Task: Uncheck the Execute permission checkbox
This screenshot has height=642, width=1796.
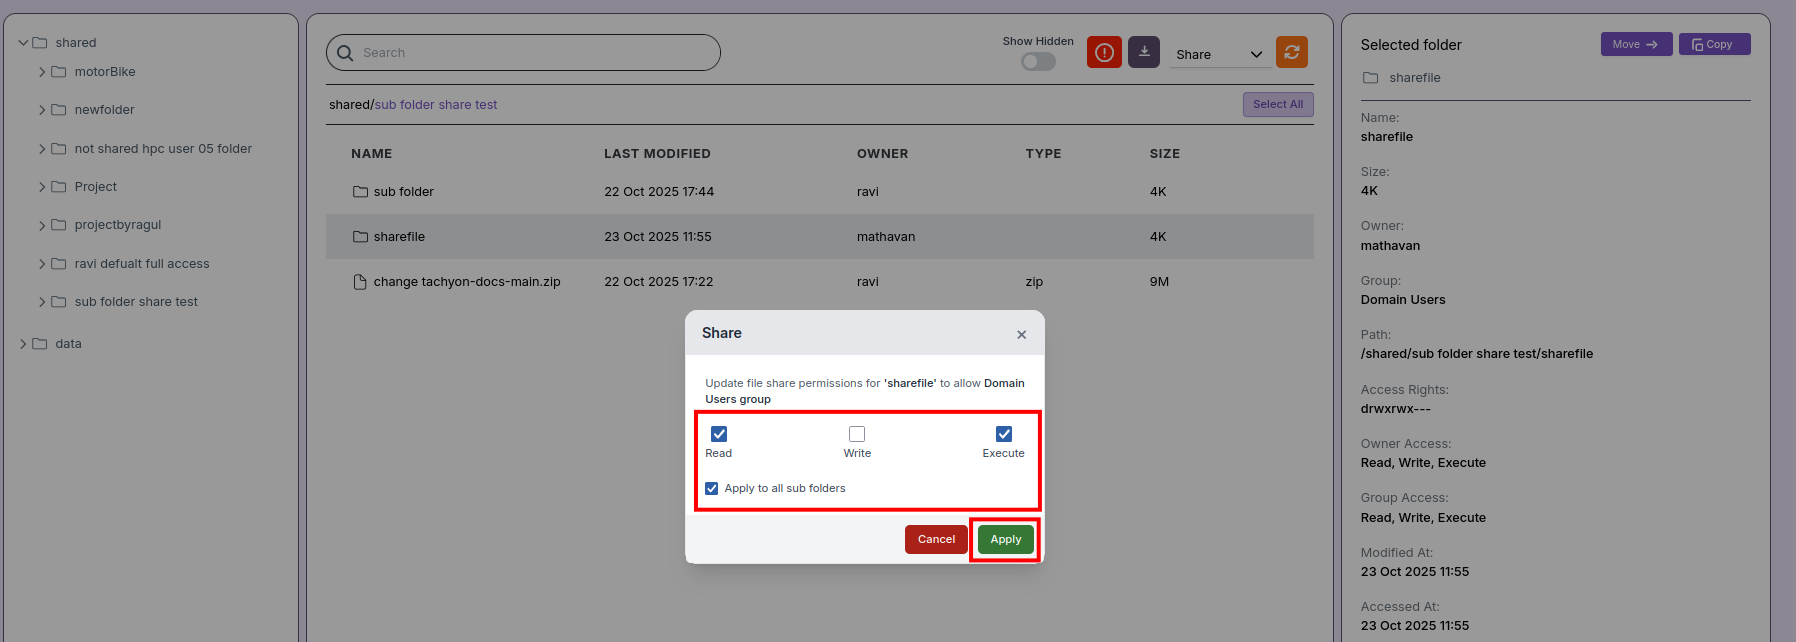Action: tap(1004, 434)
